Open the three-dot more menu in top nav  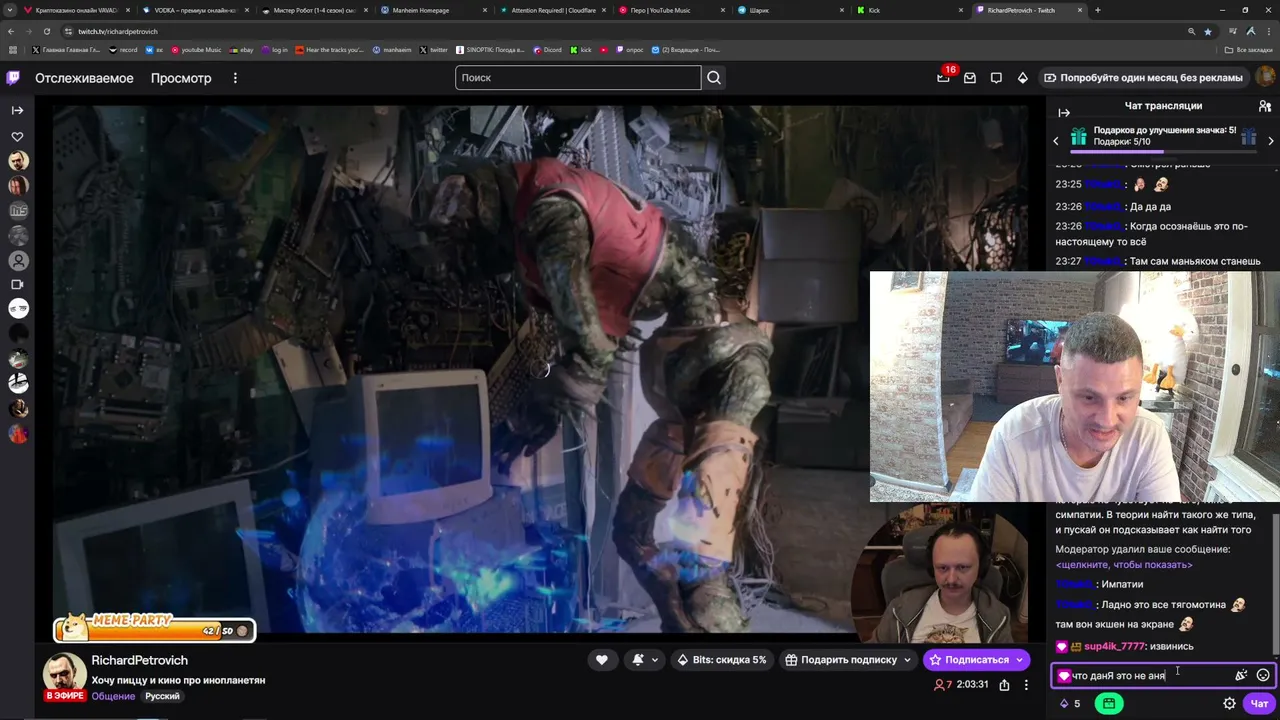(x=235, y=78)
